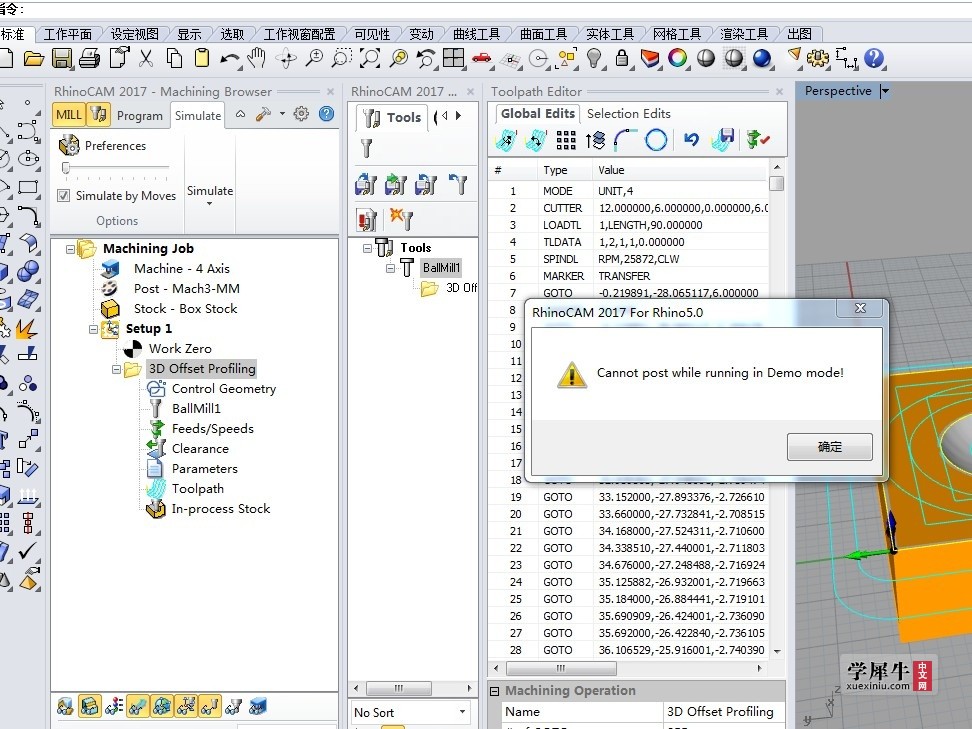This screenshot has width=972, height=729.
Task: Click the instance grid icon in Global Edits
Action: 566,140
